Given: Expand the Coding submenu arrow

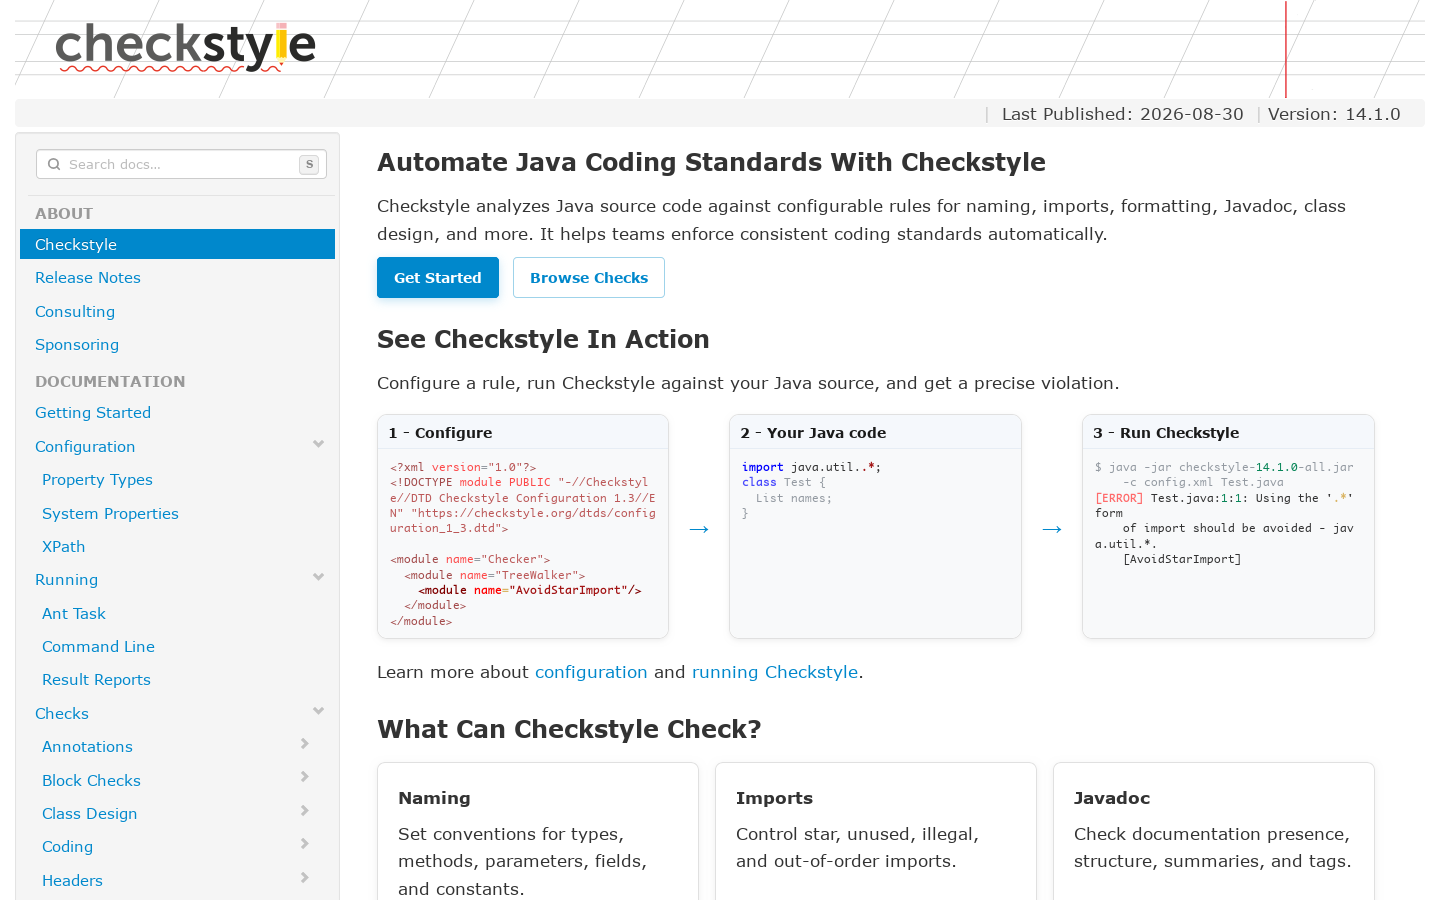Looking at the screenshot, I should point(305,844).
